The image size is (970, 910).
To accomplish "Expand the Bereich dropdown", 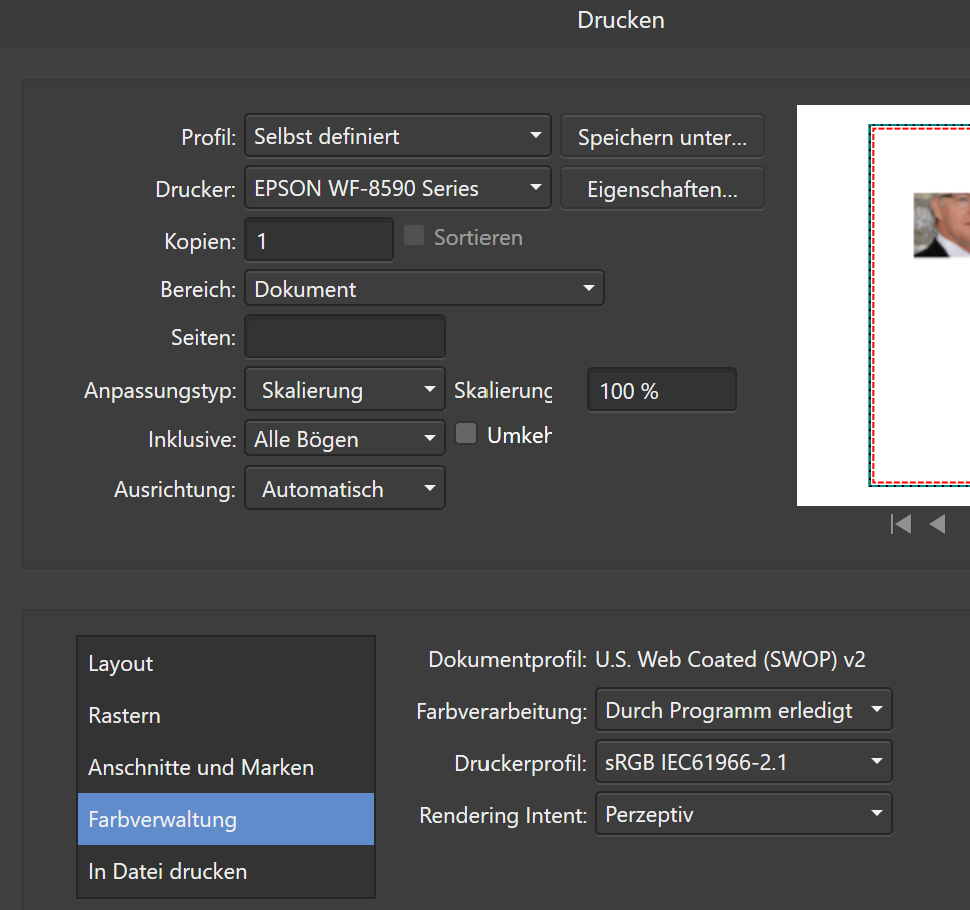I will (424, 289).
